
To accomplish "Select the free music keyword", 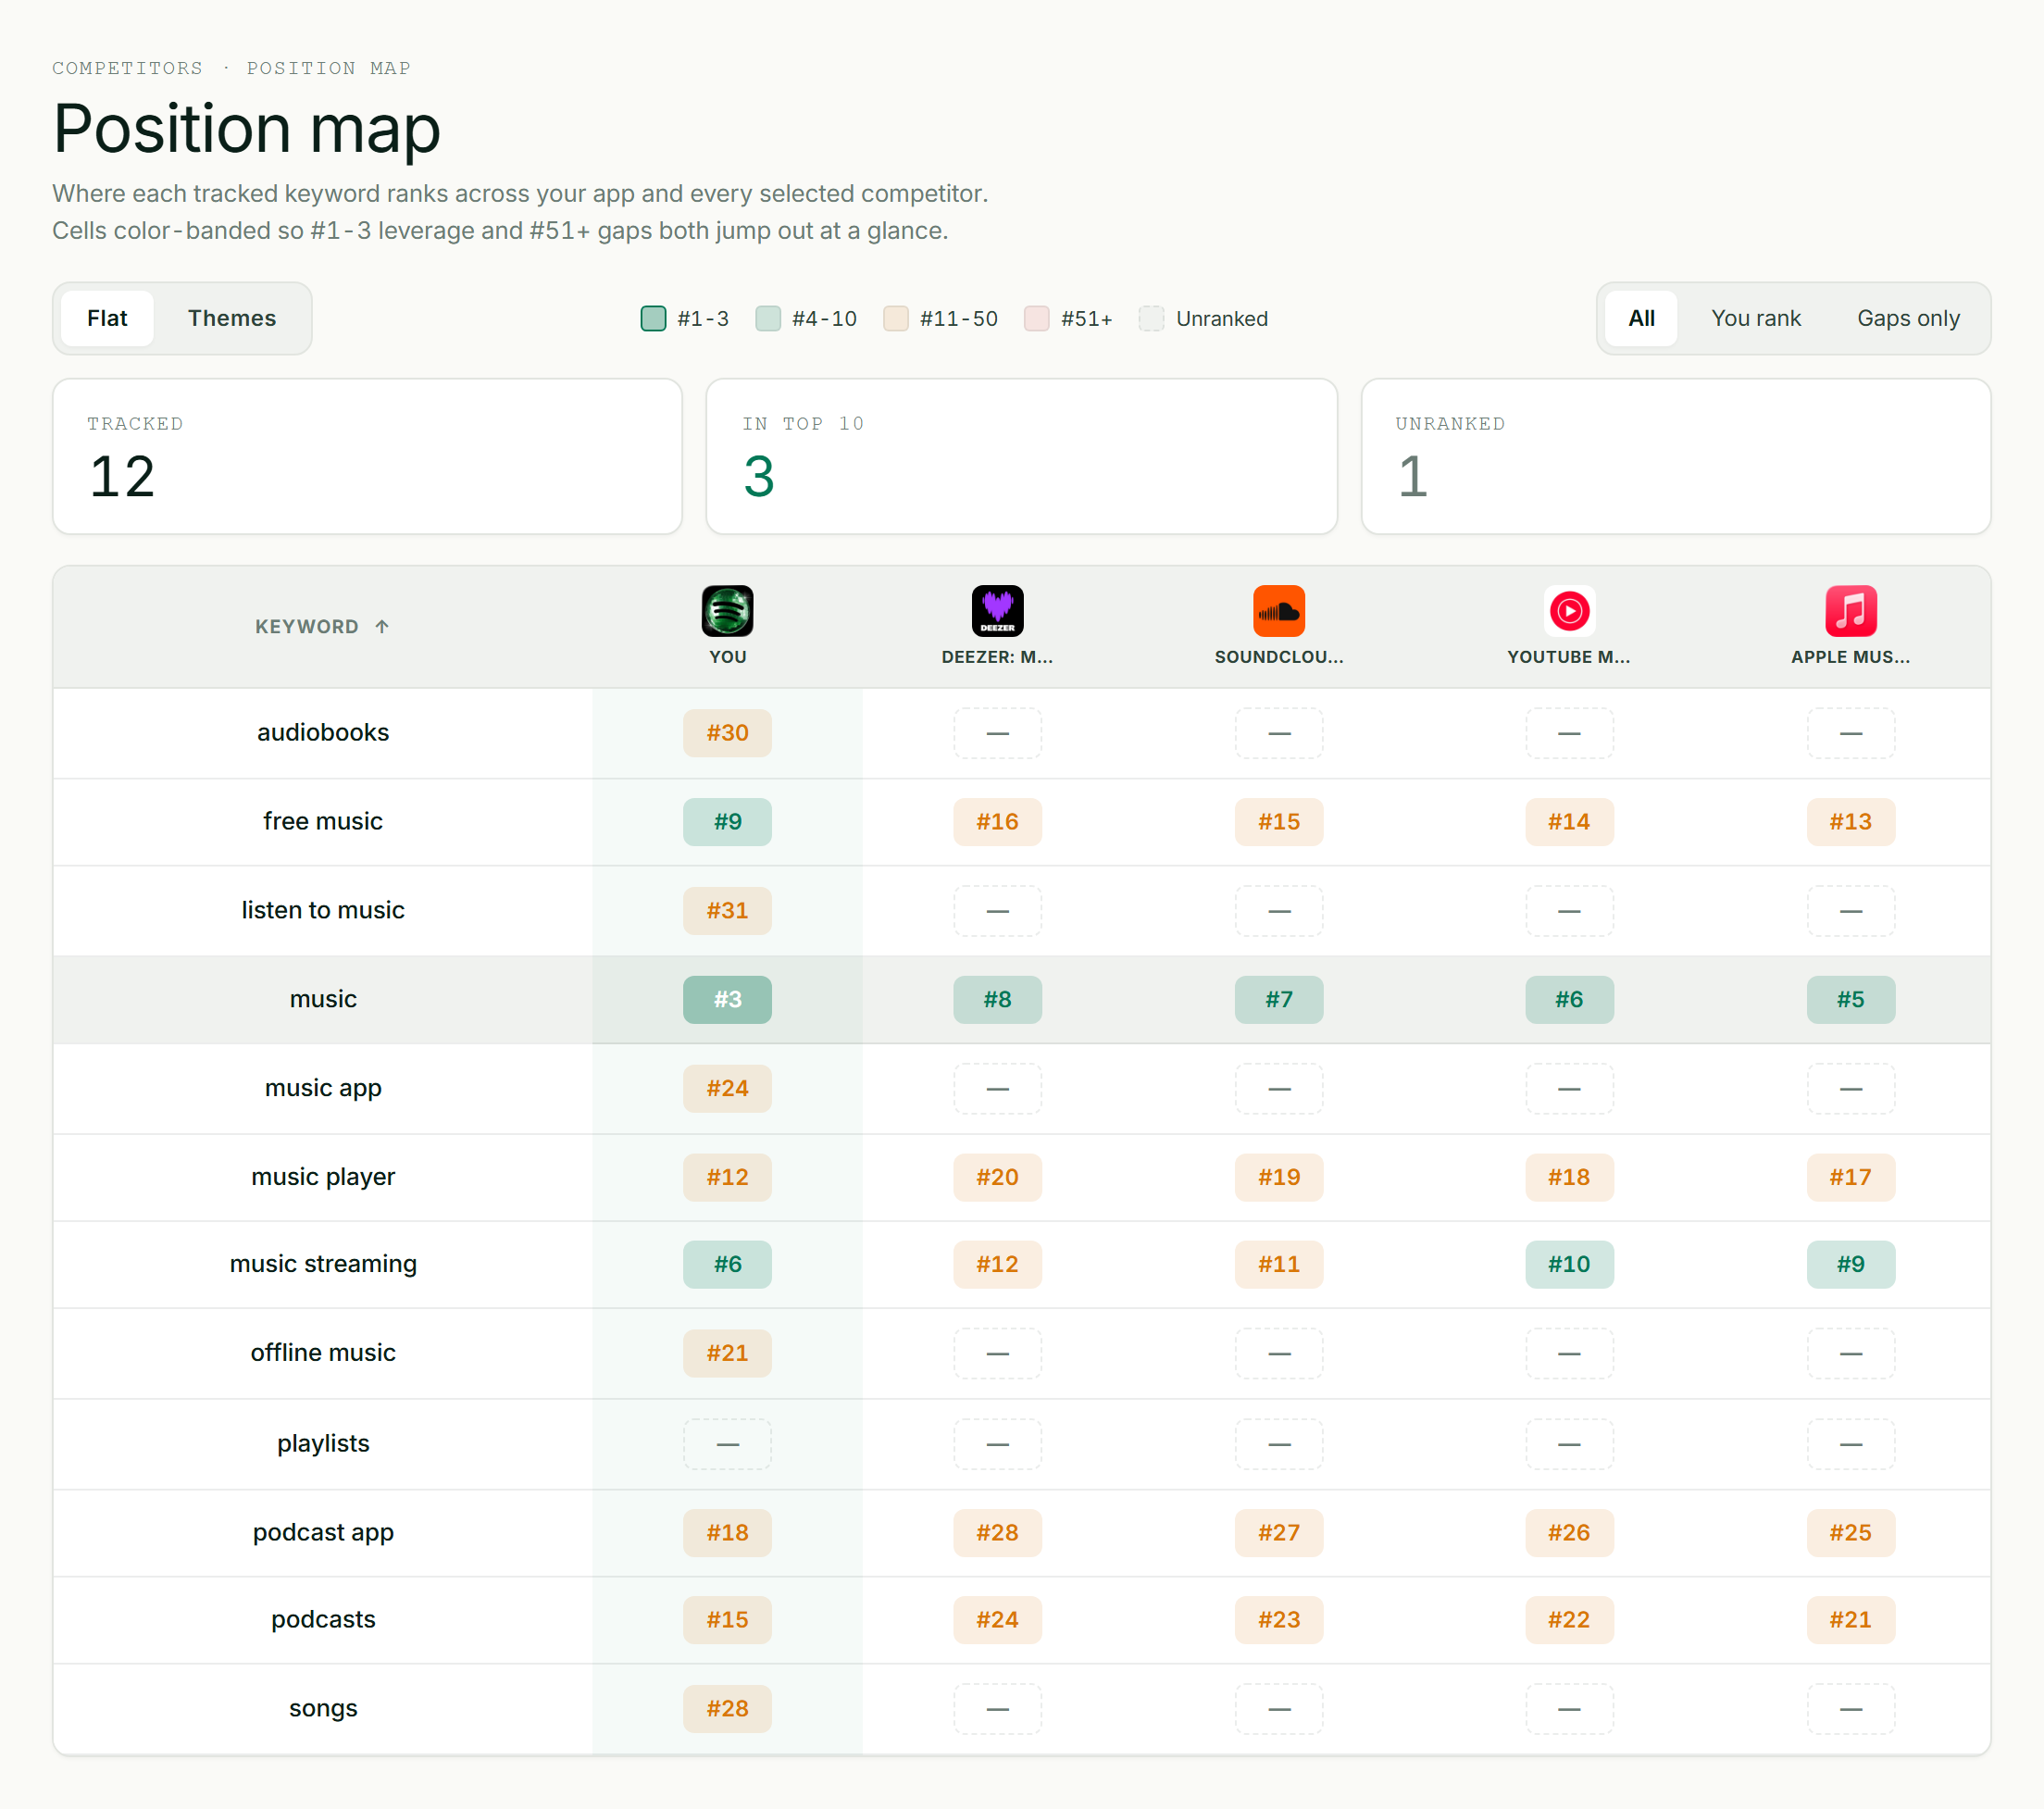I will coord(323,822).
